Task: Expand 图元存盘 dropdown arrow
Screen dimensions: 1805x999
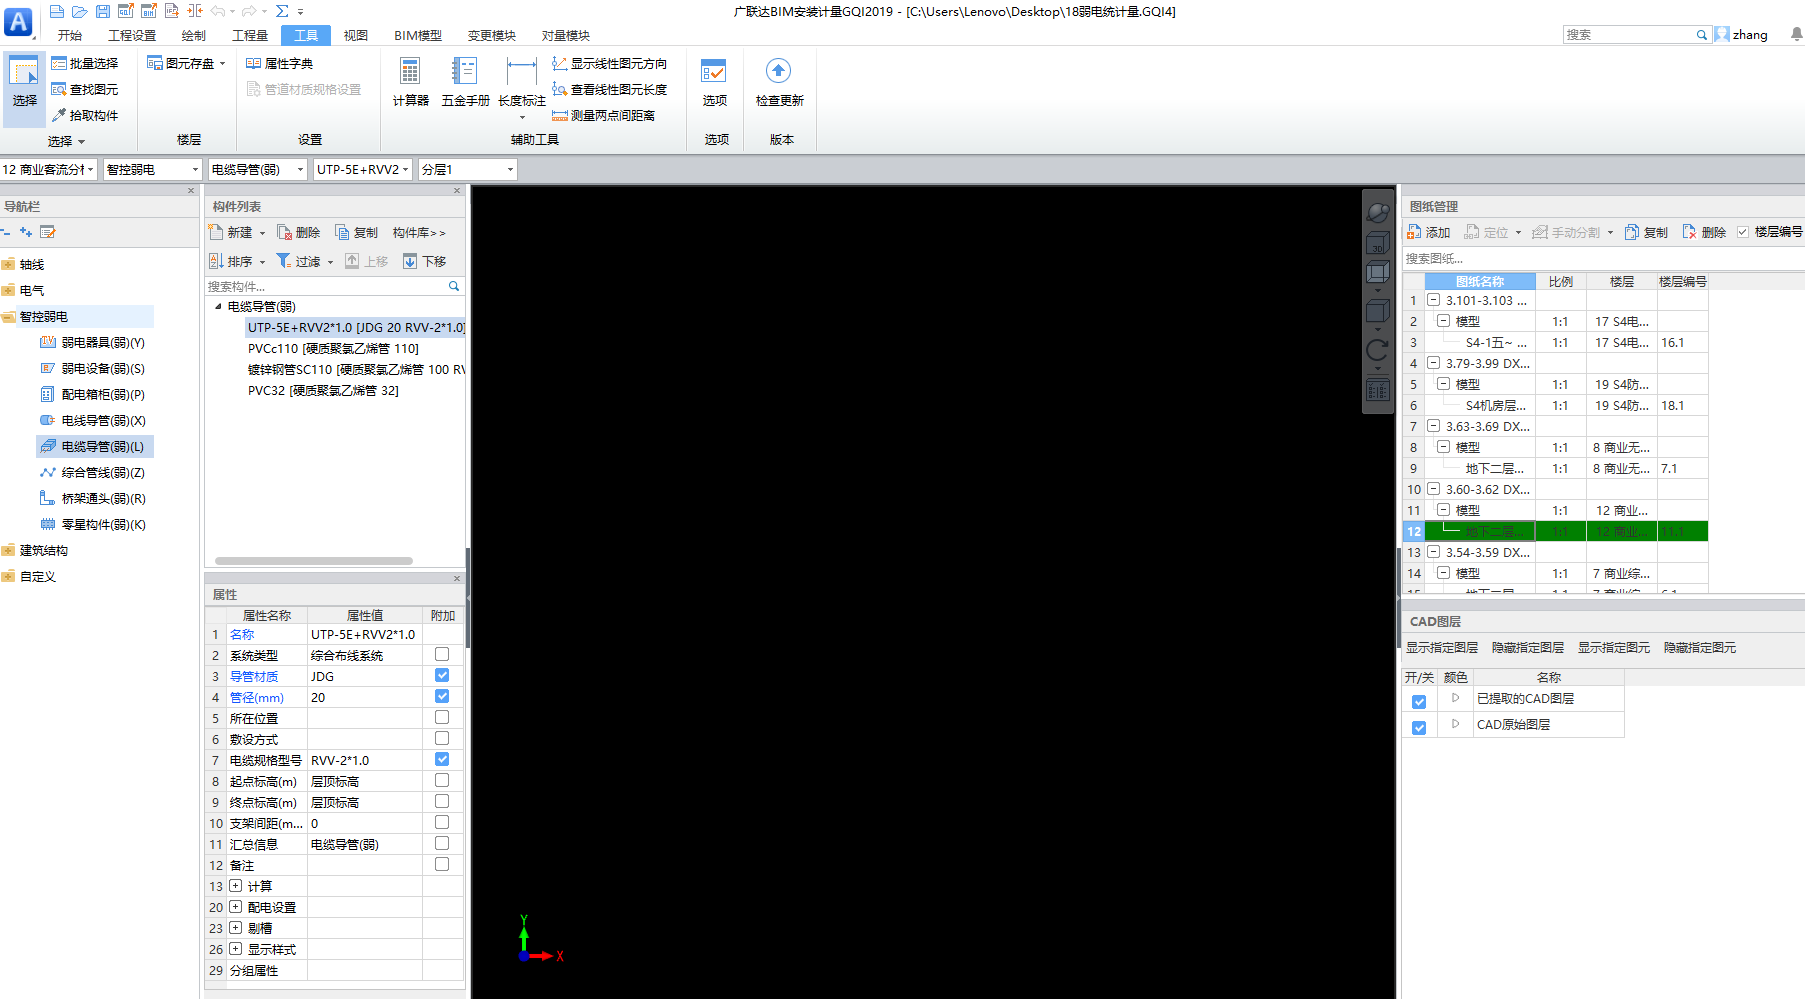Action: pos(222,63)
